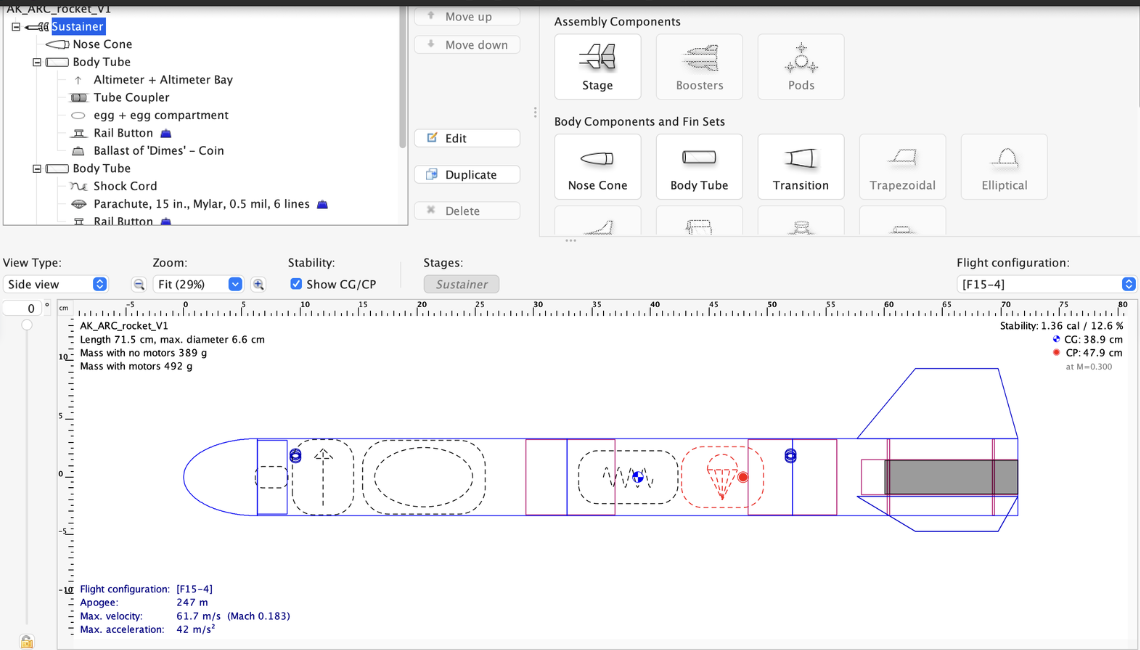Screen dimensions: 1140x650
Task: Add a Stage assembly component
Action: (x=597, y=67)
